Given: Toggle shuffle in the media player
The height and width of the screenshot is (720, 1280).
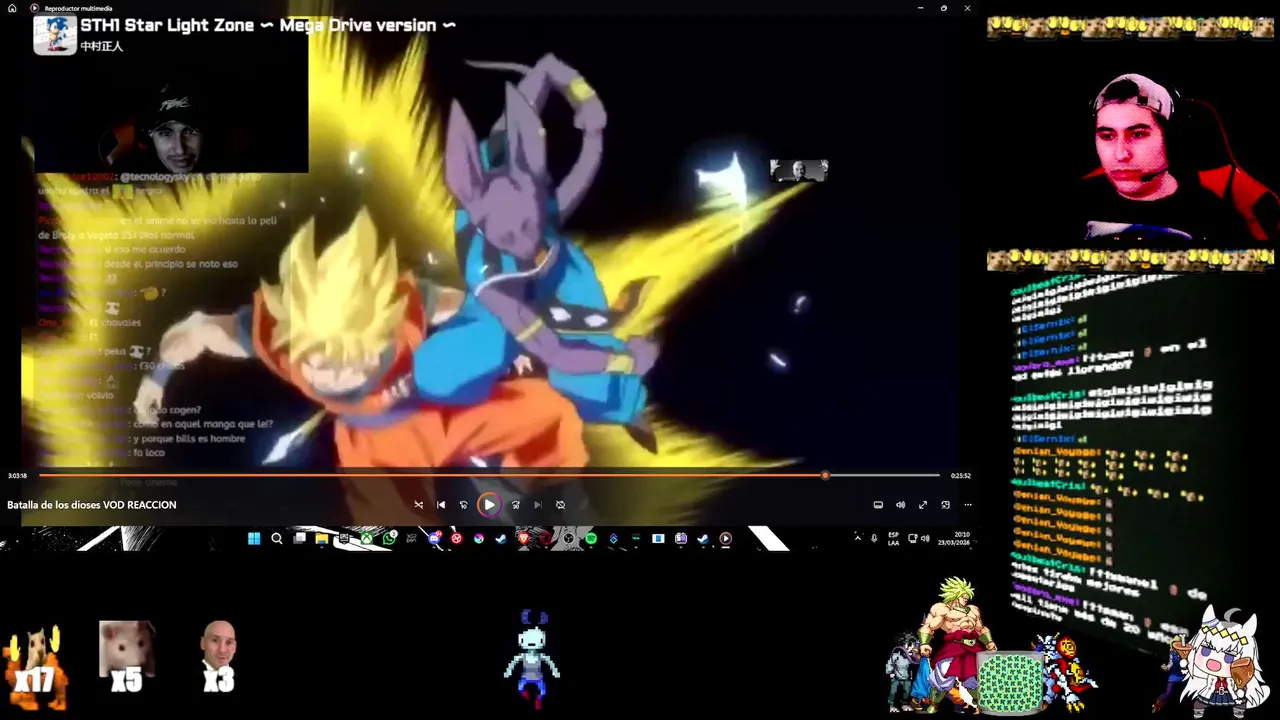Looking at the screenshot, I should pyautogui.click(x=418, y=505).
